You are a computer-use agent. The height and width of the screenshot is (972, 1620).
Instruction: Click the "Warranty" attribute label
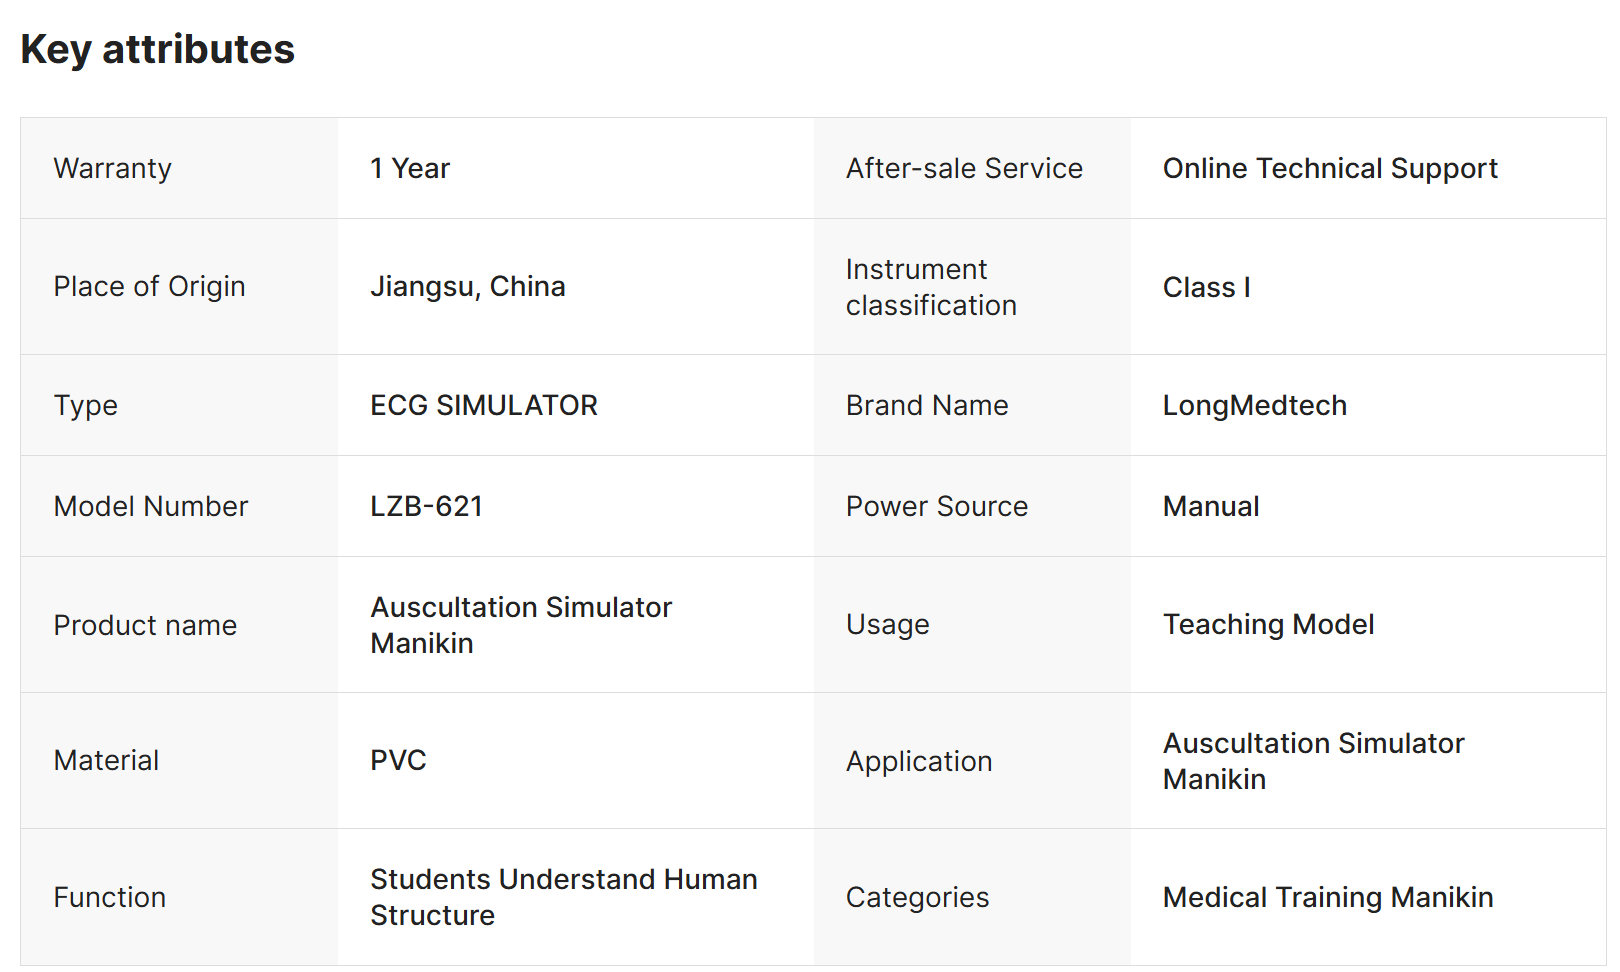click(112, 168)
